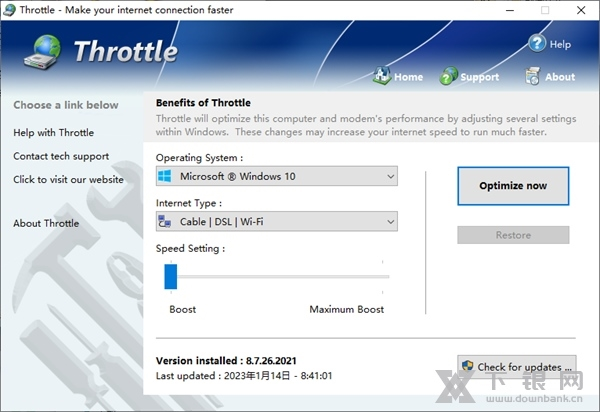Click the About clipboard icon

pos(534,76)
